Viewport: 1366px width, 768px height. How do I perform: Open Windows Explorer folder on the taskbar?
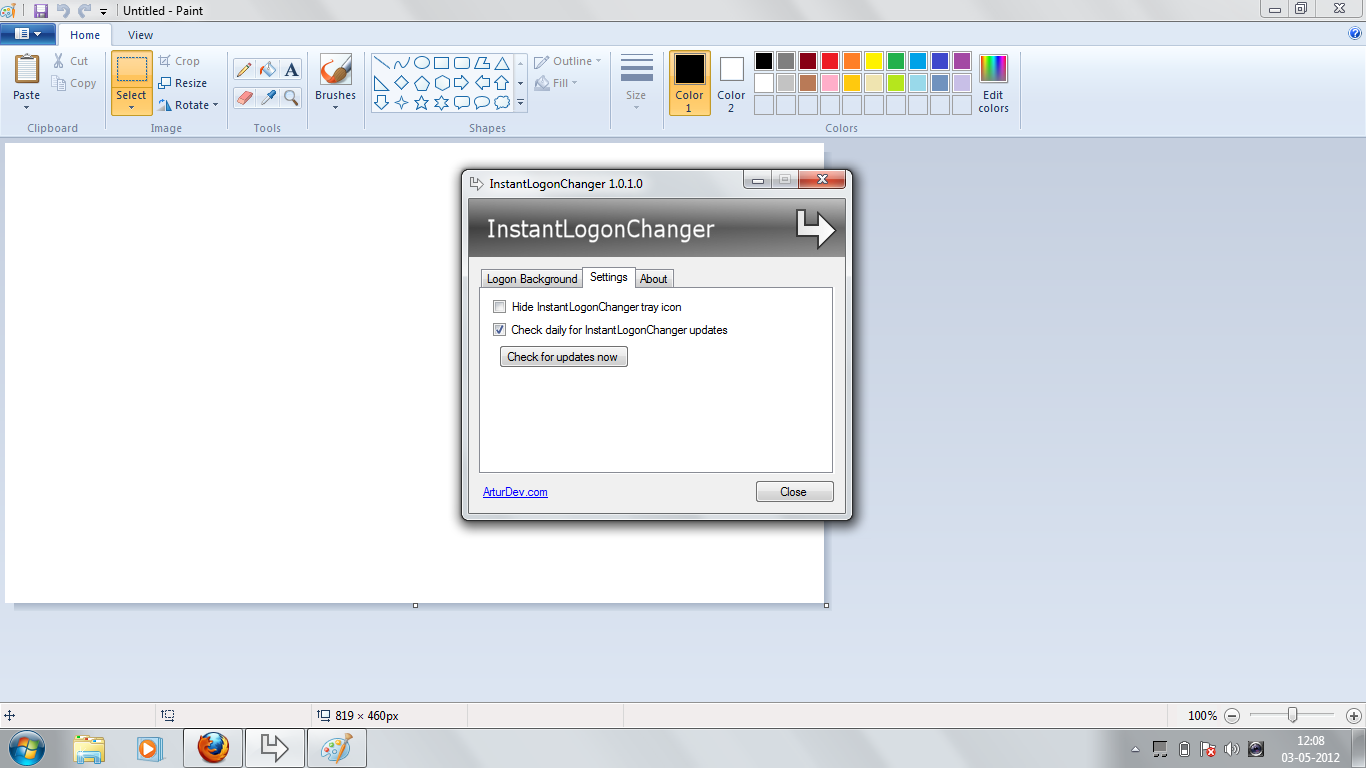coord(89,748)
